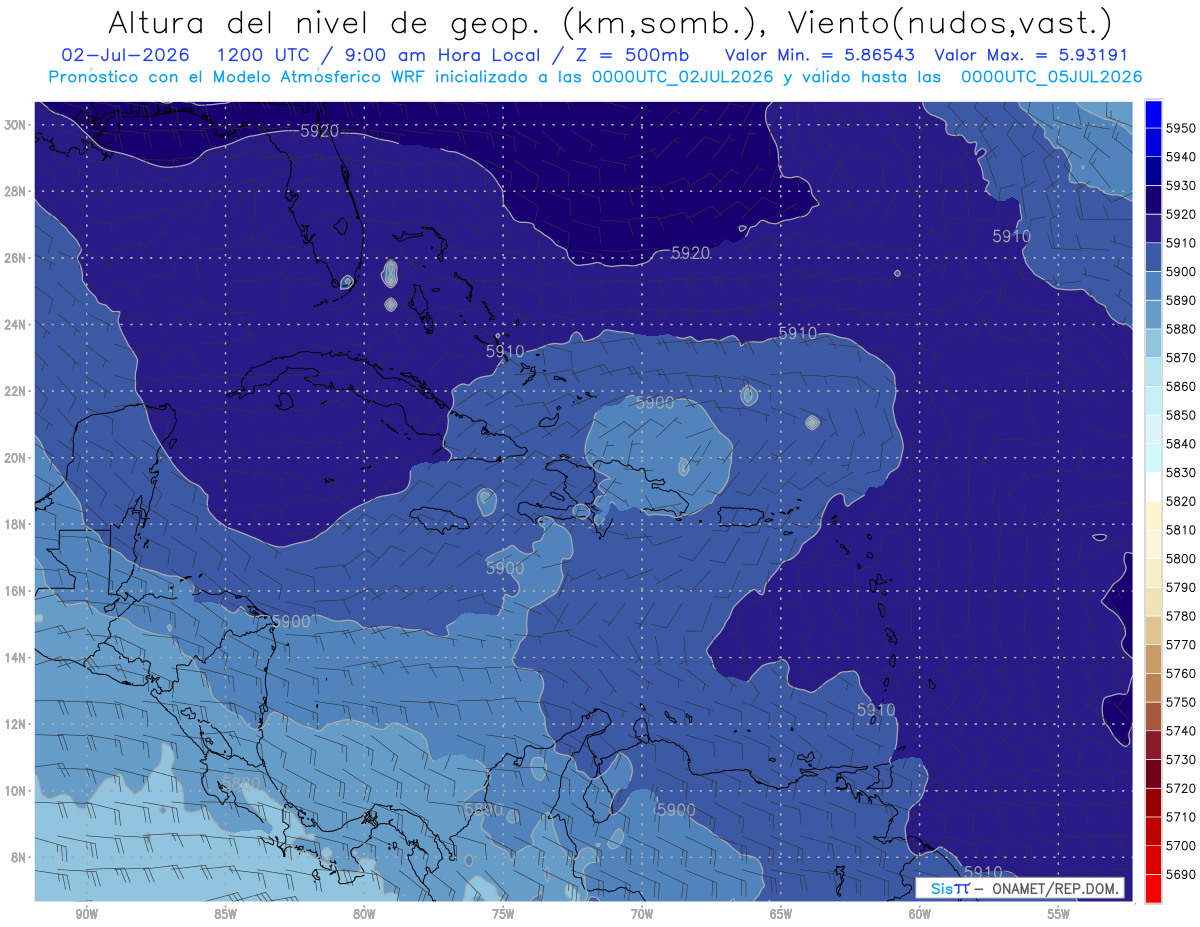Click the colorbar value '5810'
This screenshot has width=1200, height=927.
1181,530
